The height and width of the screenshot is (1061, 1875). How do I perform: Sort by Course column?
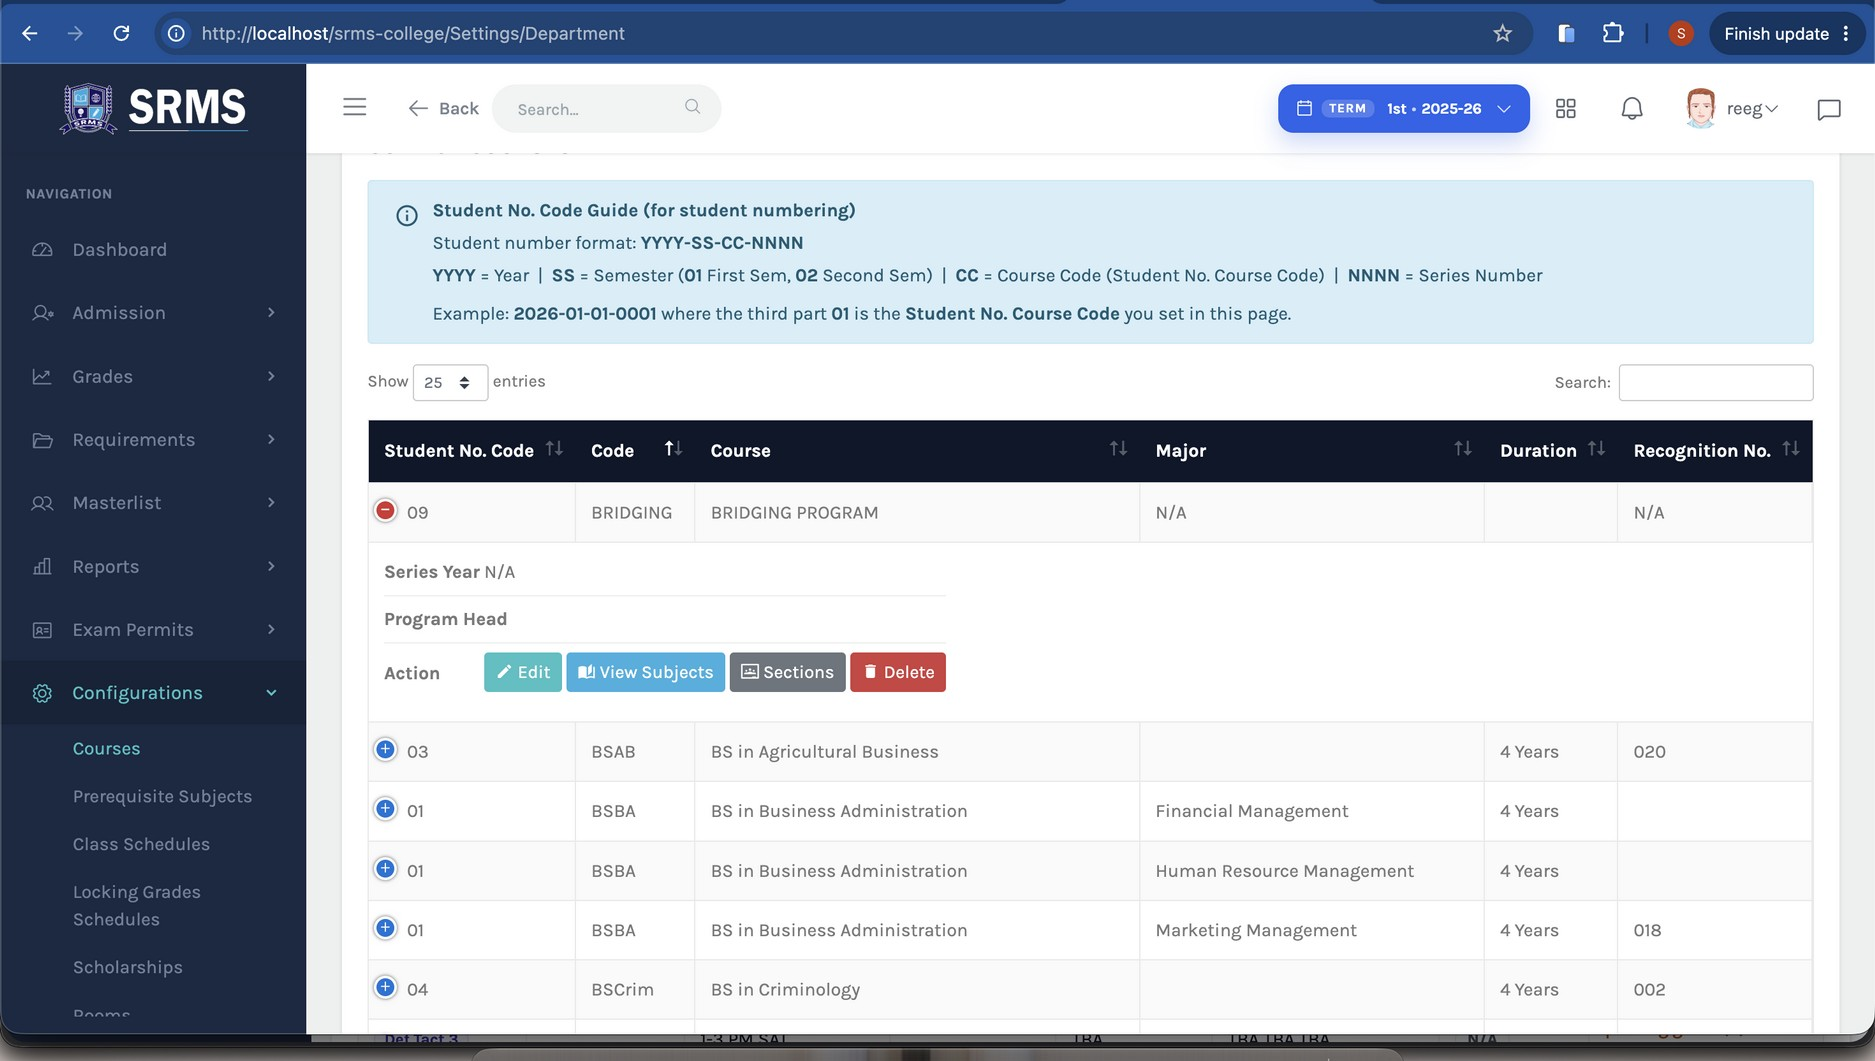coord(917,451)
